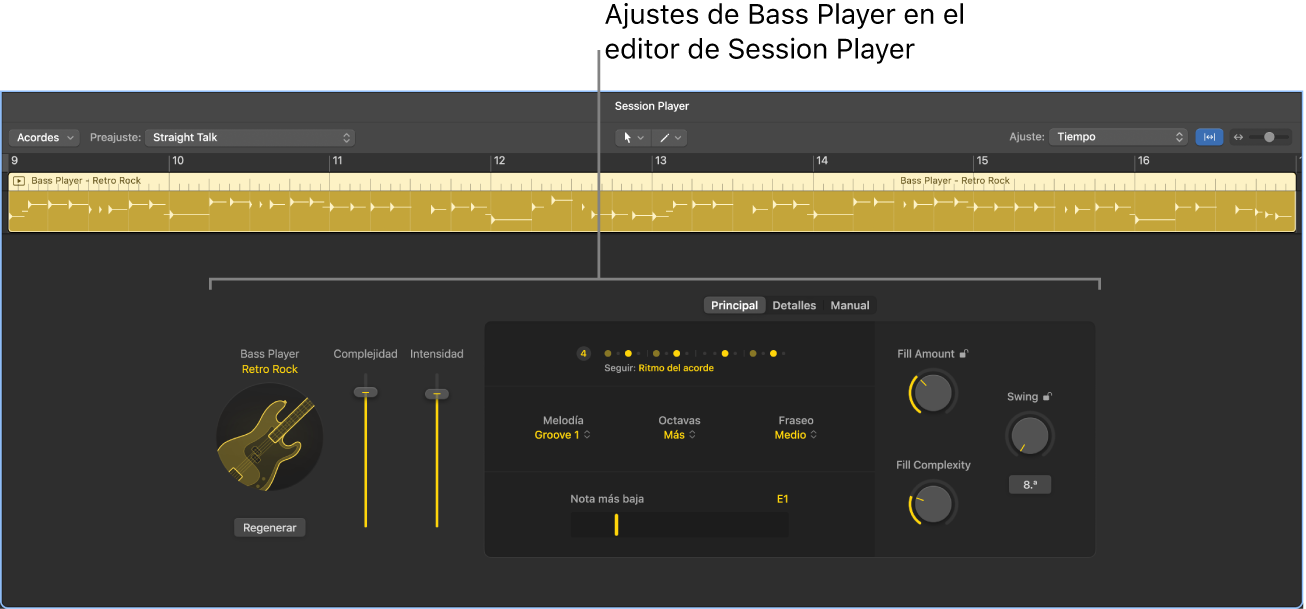Turn the Swing knob

pyautogui.click(x=1029, y=435)
